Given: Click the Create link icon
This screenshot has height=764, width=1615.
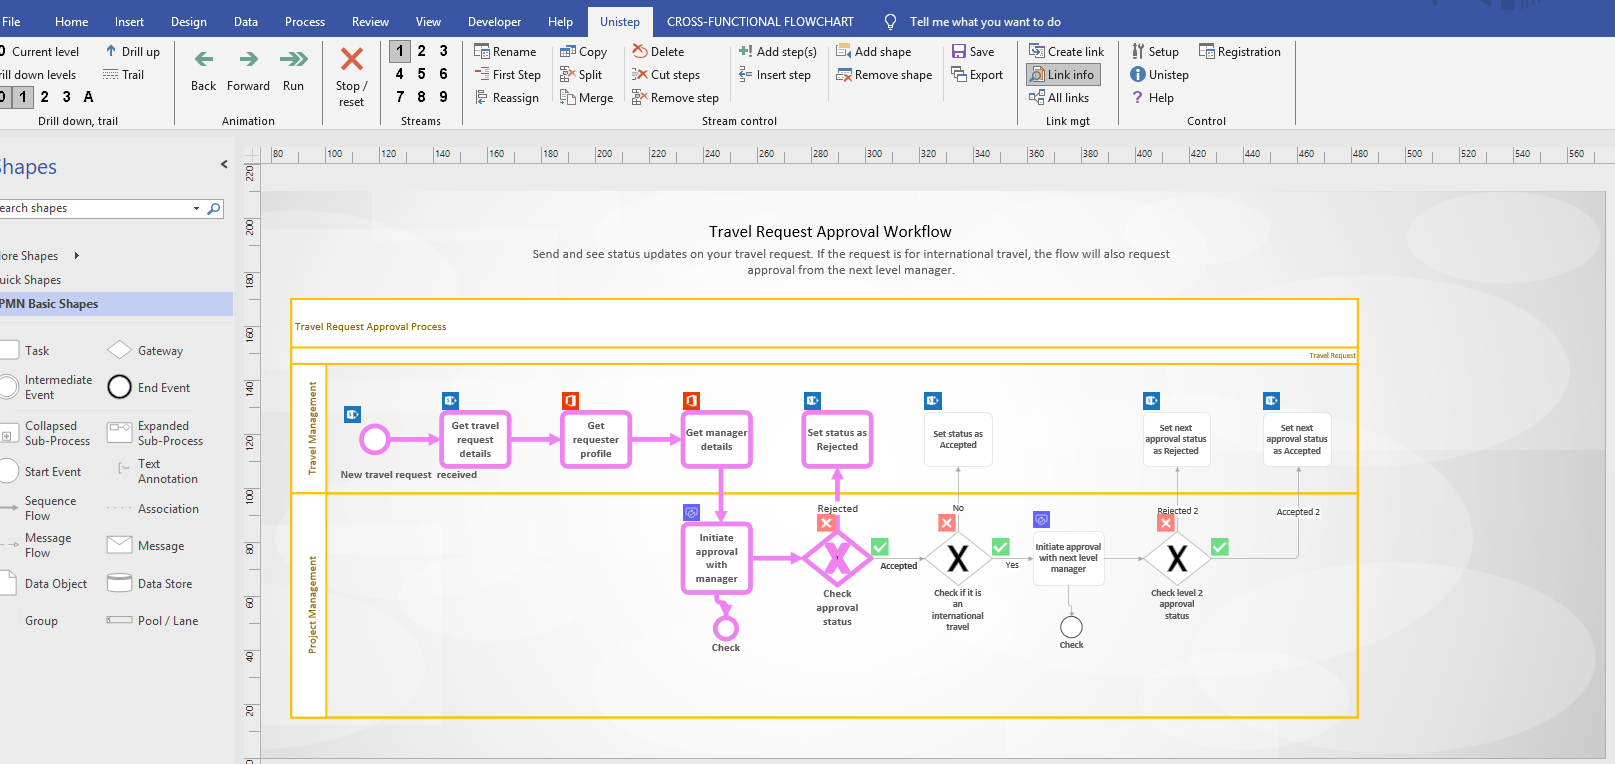Looking at the screenshot, I should [x=1037, y=52].
